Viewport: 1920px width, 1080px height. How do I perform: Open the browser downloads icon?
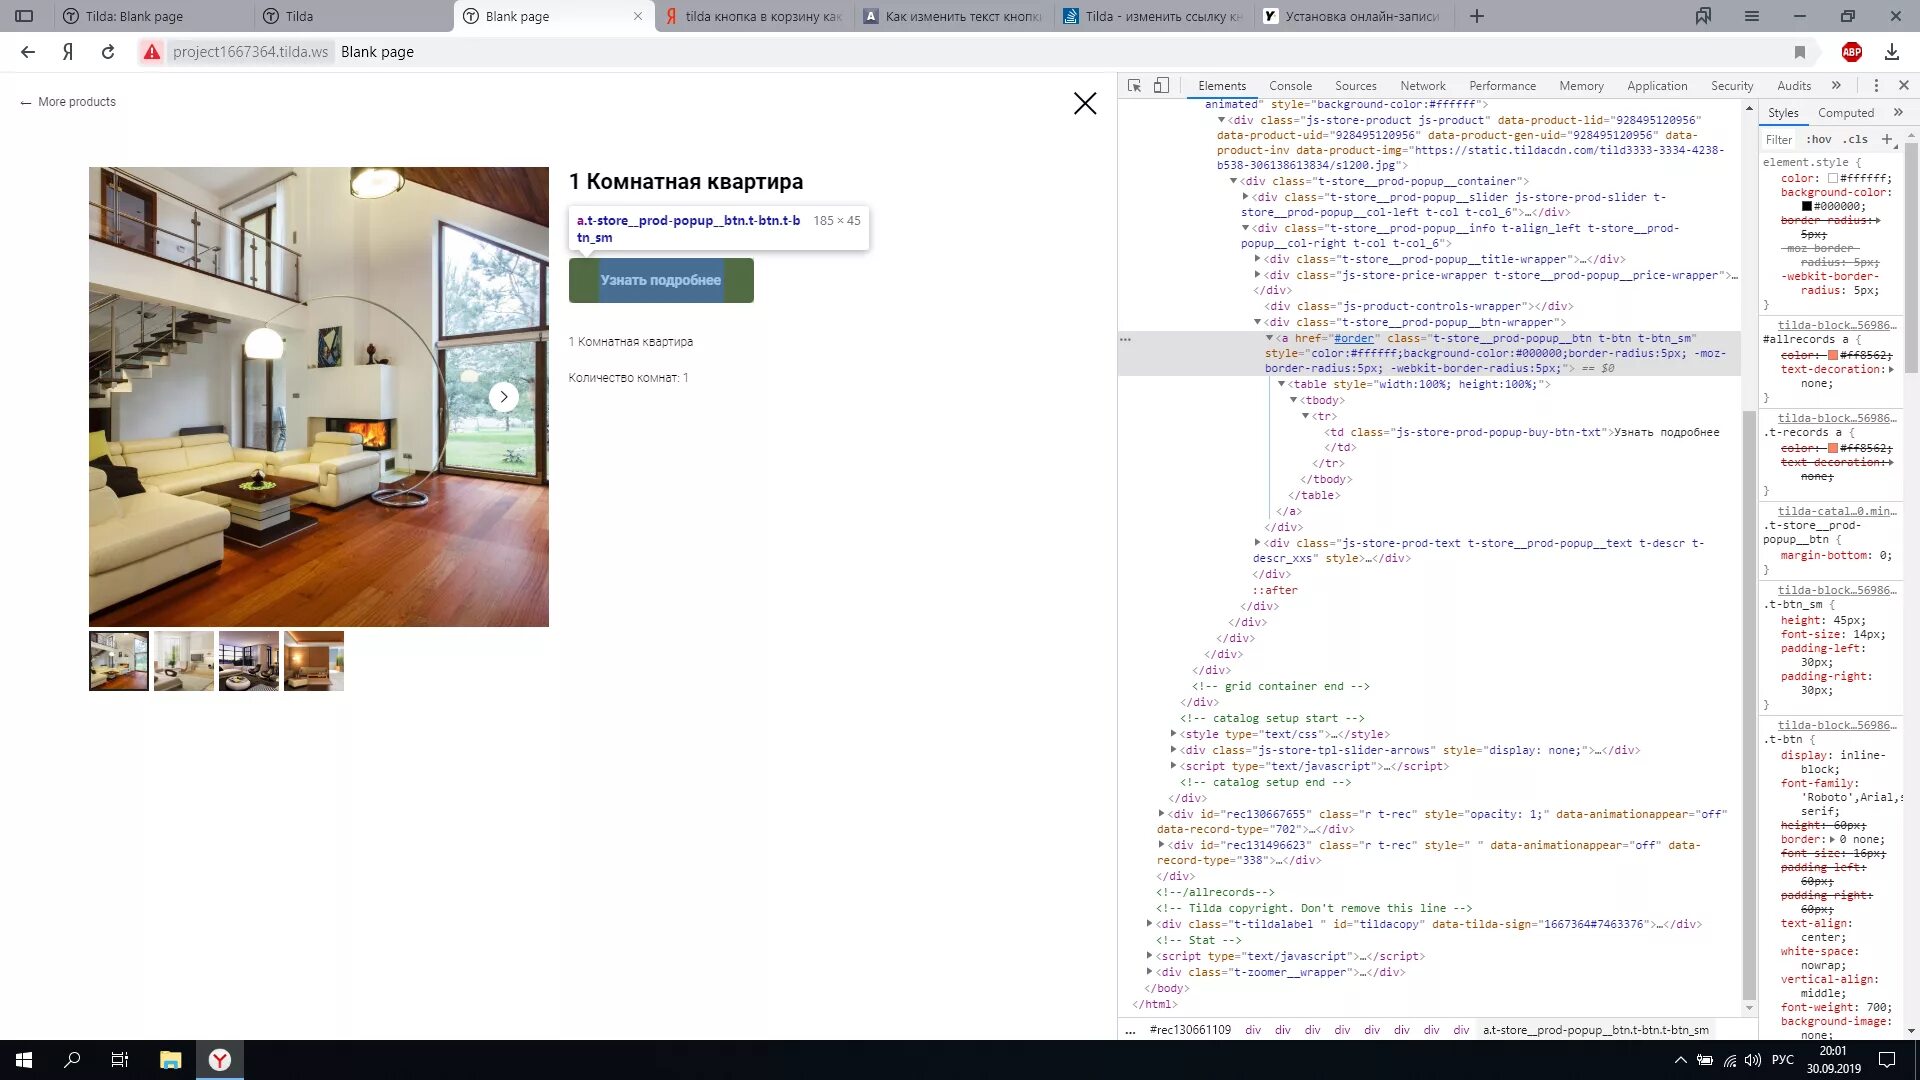(1892, 52)
